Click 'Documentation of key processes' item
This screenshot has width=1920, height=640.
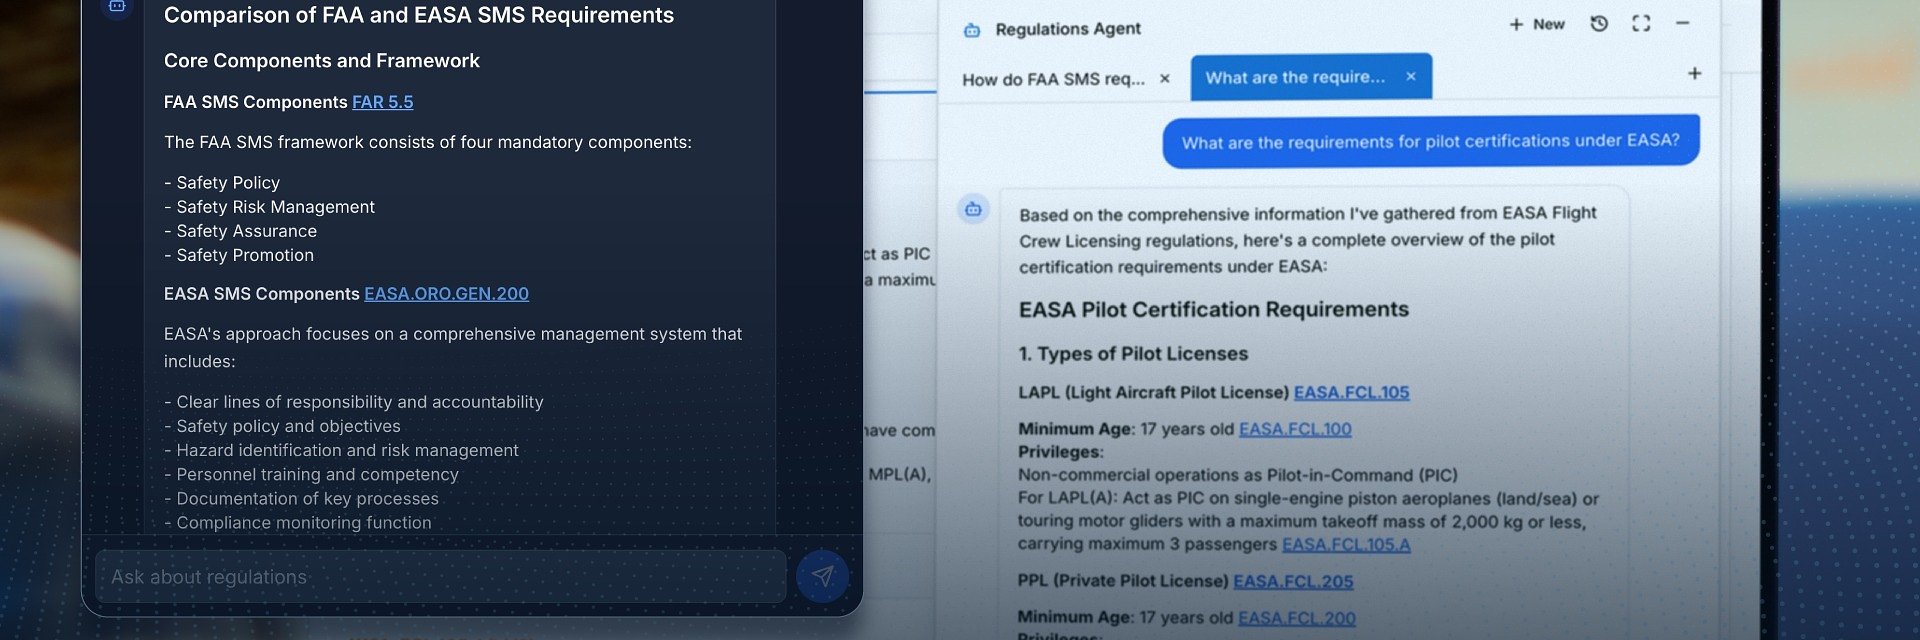pos(302,498)
